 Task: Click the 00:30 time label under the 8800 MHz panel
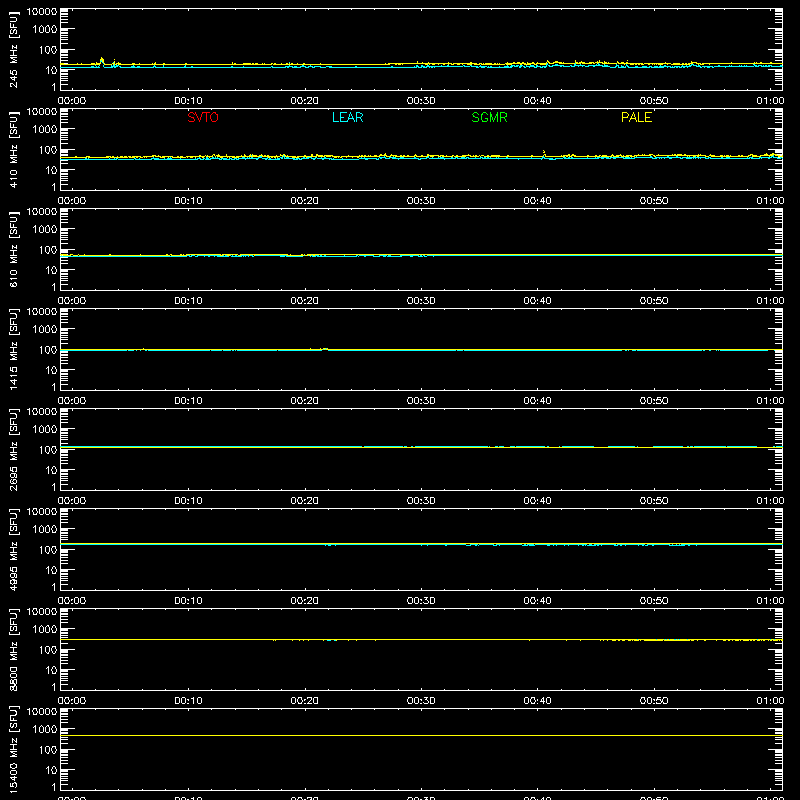(421, 701)
